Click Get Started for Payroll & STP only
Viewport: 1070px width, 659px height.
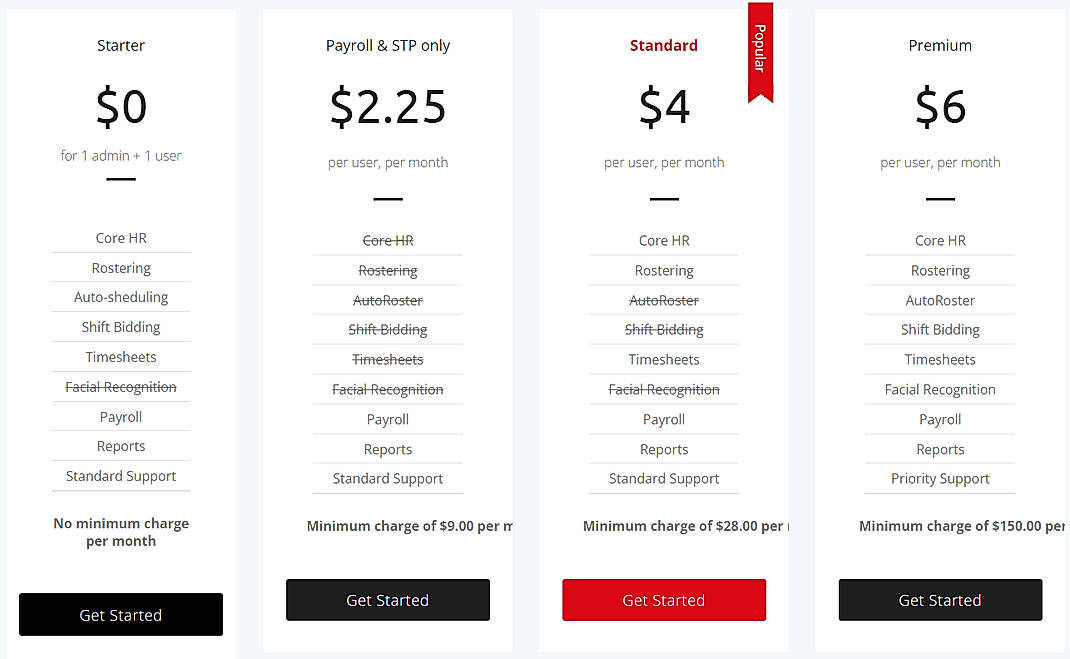click(x=387, y=600)
